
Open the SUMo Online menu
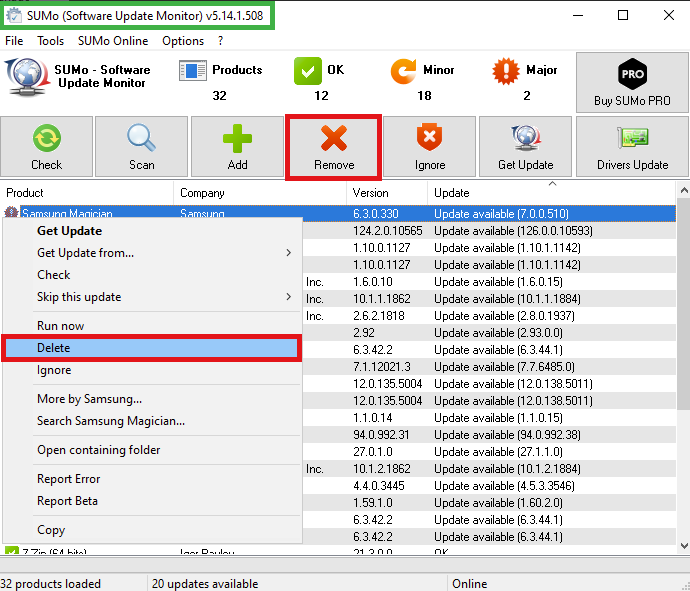click(x=113, y=41)
